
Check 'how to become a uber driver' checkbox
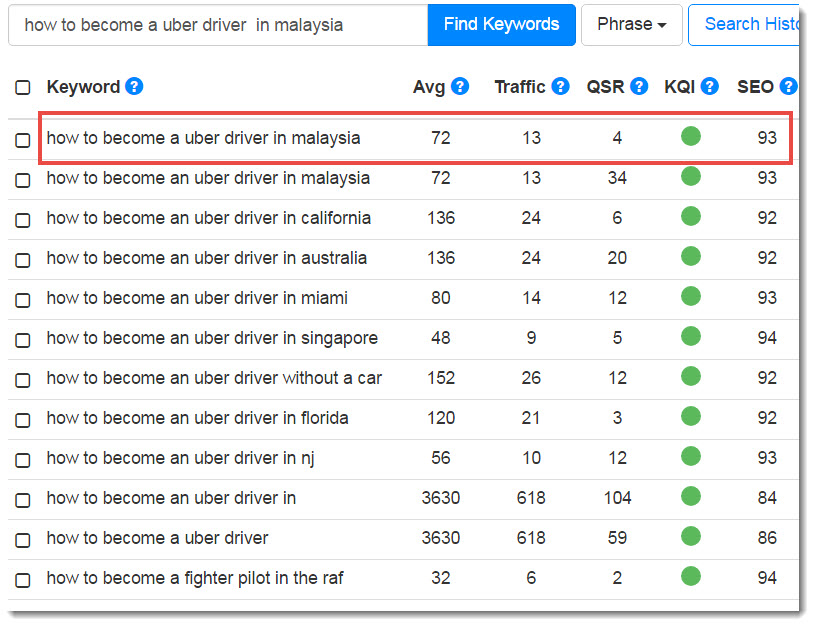(23, 540)
